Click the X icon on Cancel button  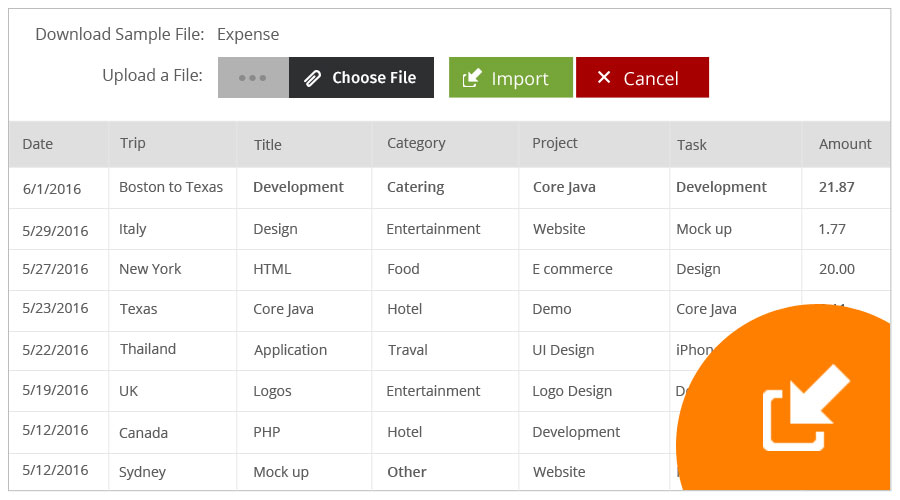coord(604,77)
